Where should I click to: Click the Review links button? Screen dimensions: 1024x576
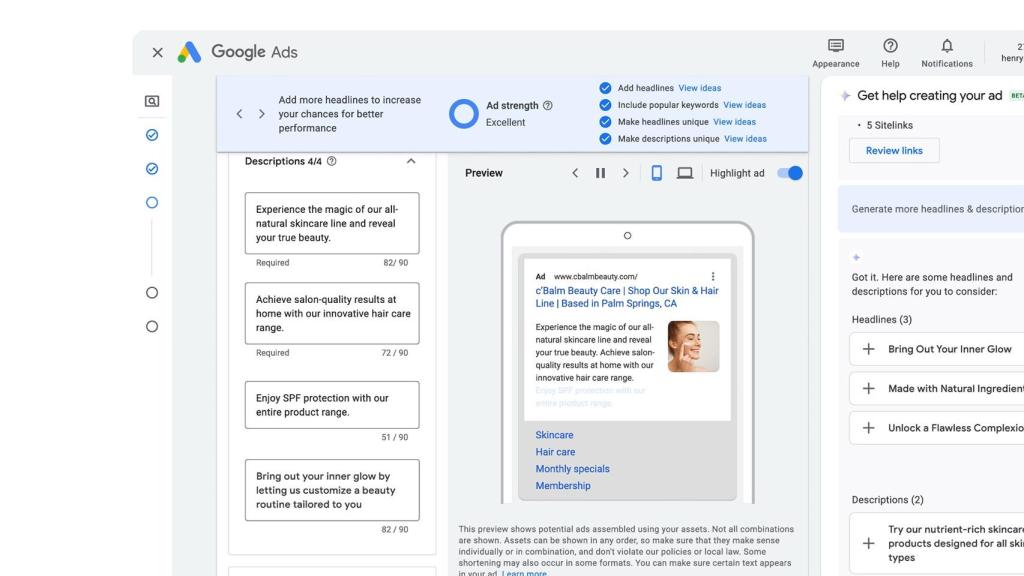point(894,151)
